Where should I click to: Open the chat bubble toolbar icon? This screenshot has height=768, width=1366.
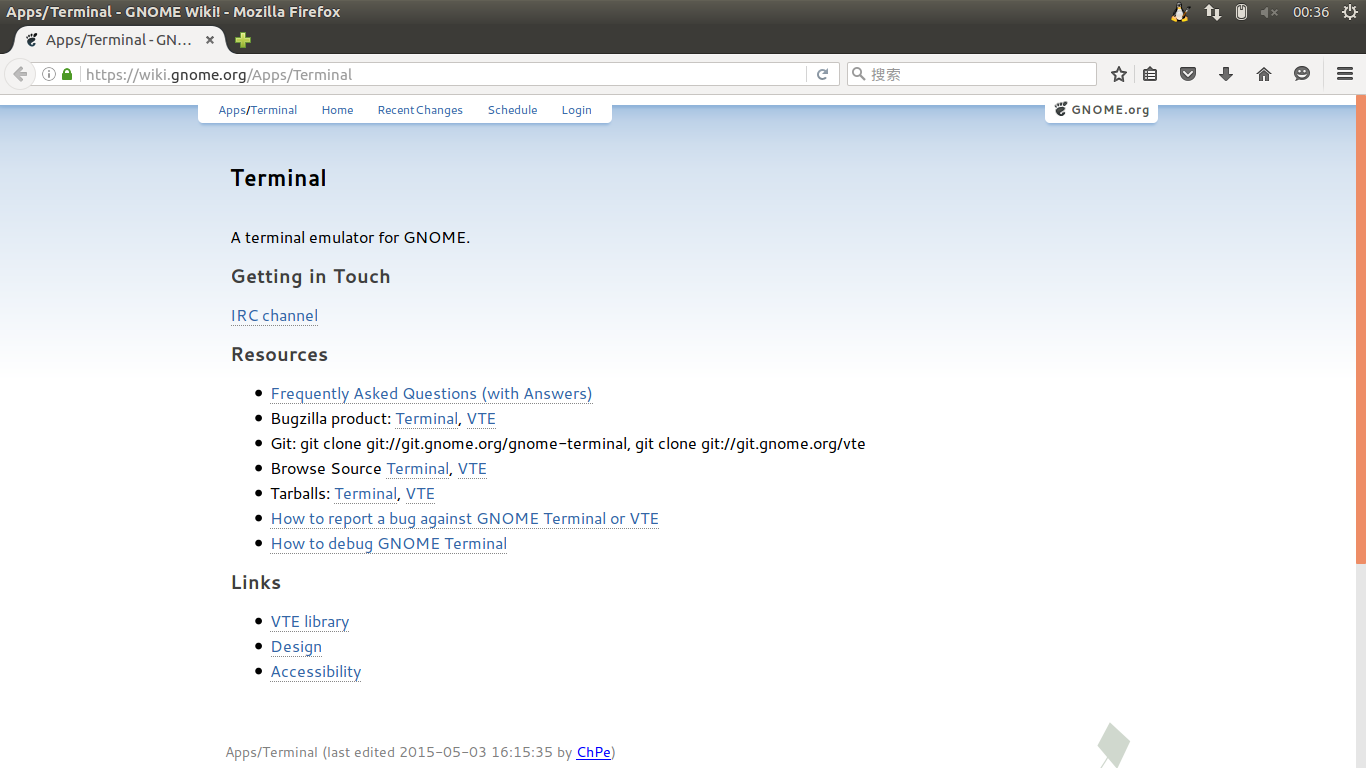(1302, 74)
